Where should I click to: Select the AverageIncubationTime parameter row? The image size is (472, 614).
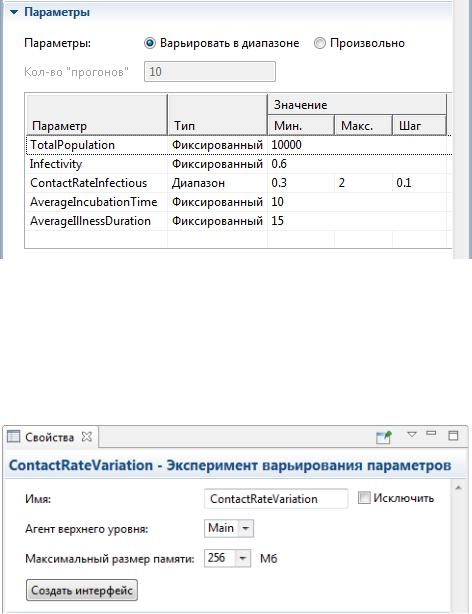(x=239, y=202)
